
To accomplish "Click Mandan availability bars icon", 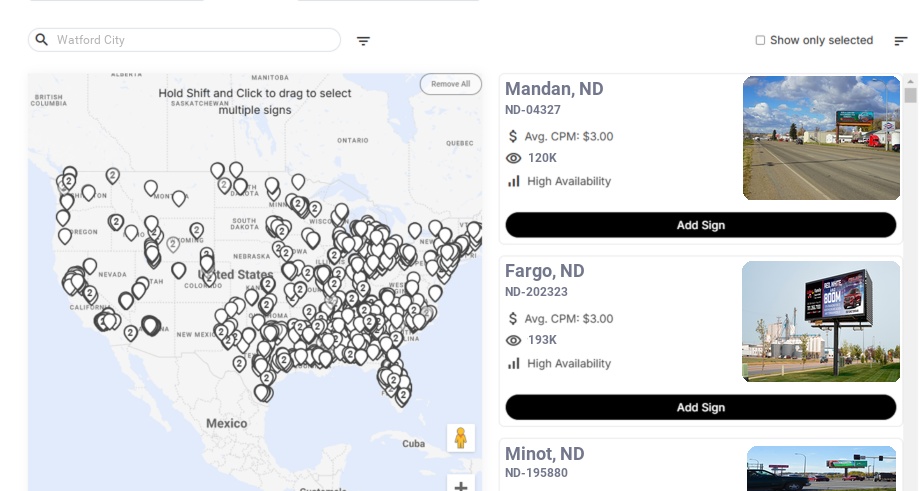I will (x=514, y=181).
